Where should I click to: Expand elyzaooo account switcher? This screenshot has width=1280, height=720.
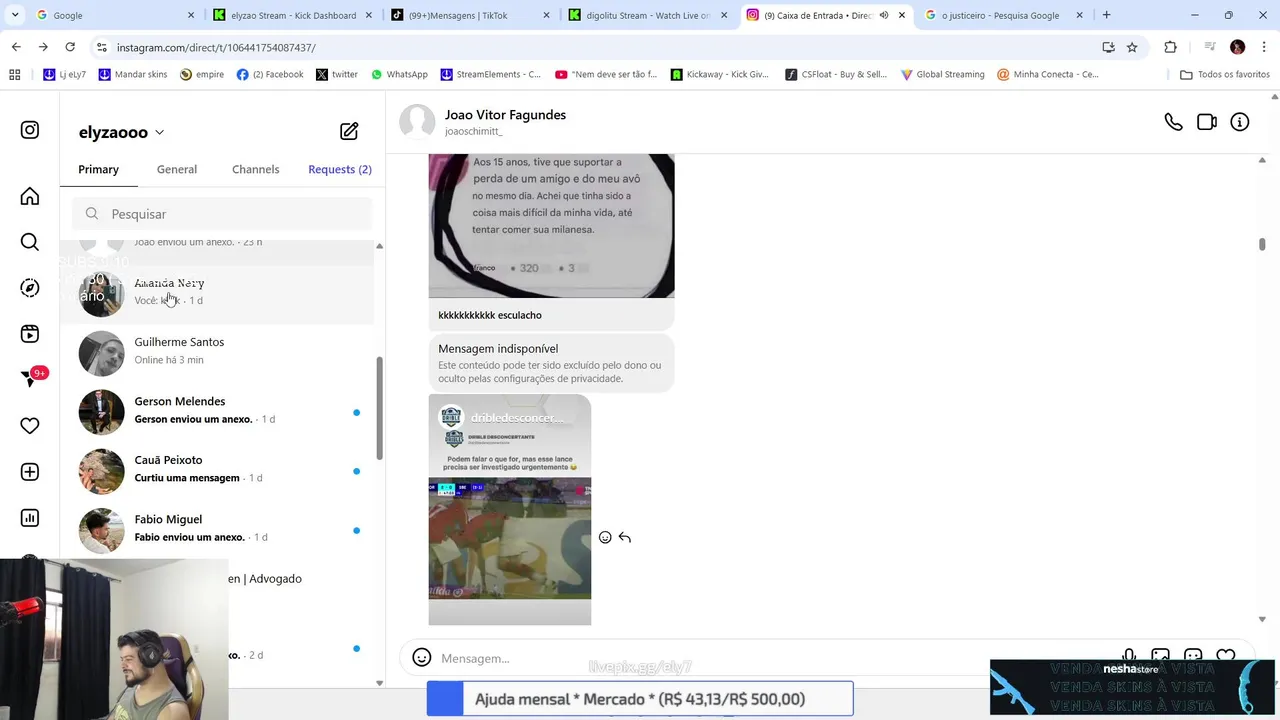click(x=121, y=132)
